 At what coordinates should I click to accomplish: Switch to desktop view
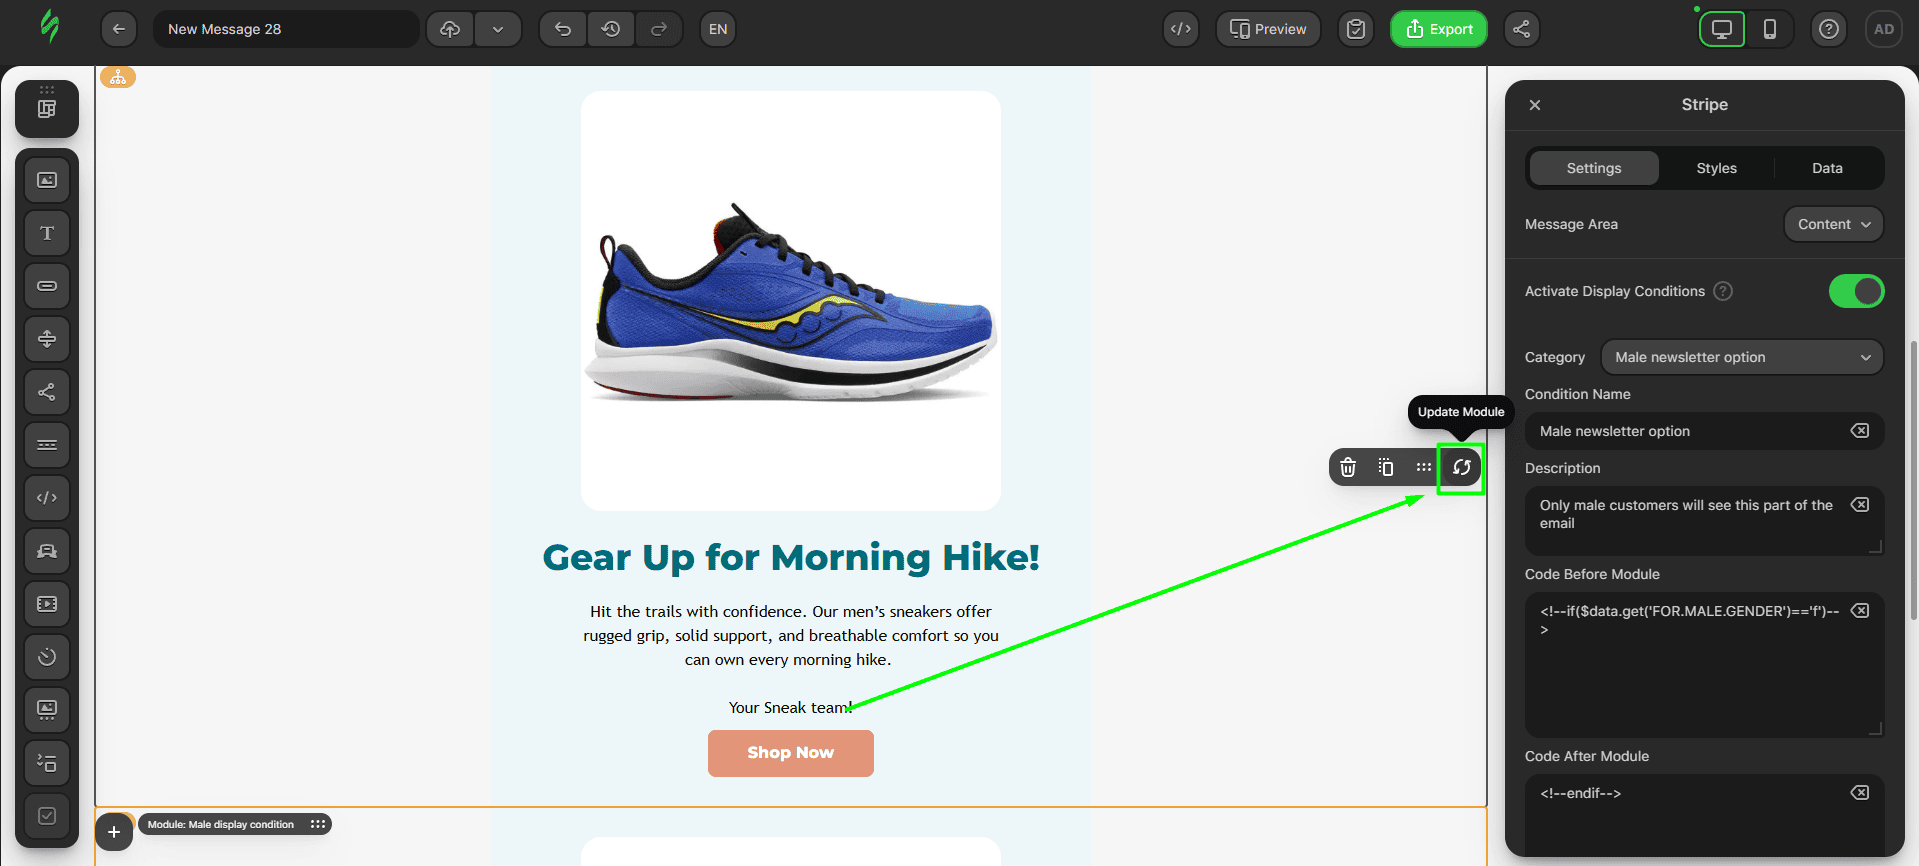(1721, 29)
